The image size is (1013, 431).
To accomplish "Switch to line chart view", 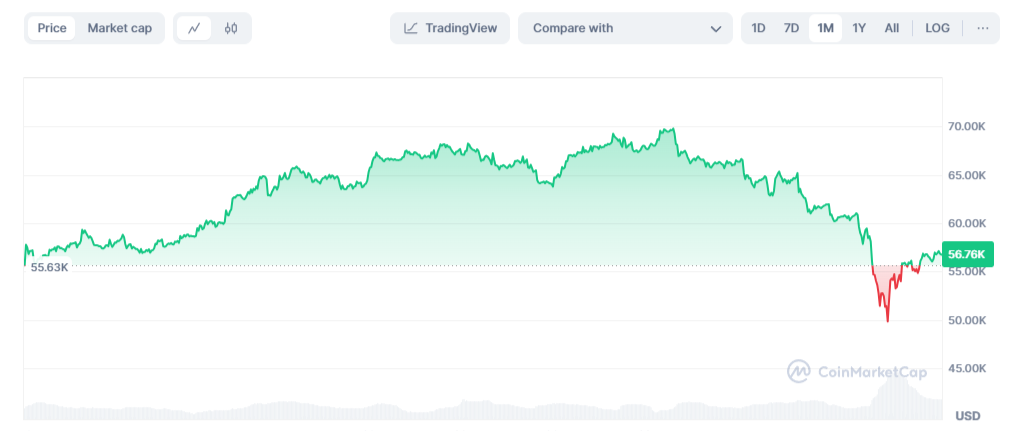I will tap(194, 28).
